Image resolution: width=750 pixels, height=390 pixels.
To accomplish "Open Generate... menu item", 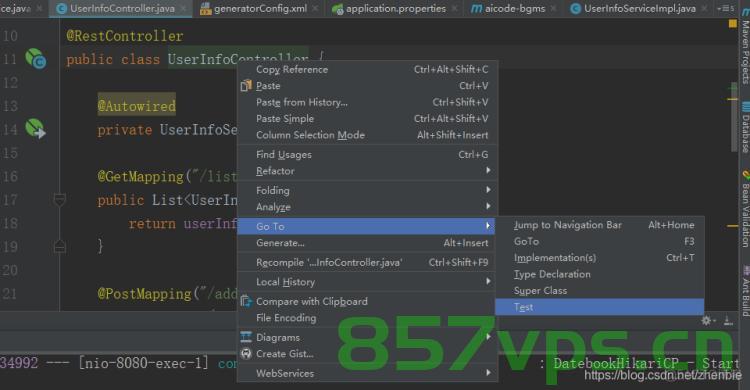I will click(x=367, y=243).
